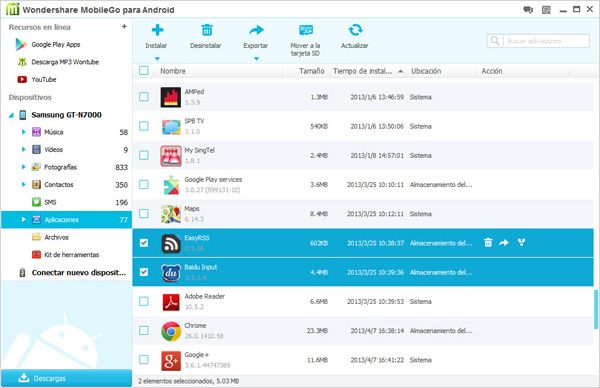Open the Exportar dropdown arrow

[x=256, y=59]
